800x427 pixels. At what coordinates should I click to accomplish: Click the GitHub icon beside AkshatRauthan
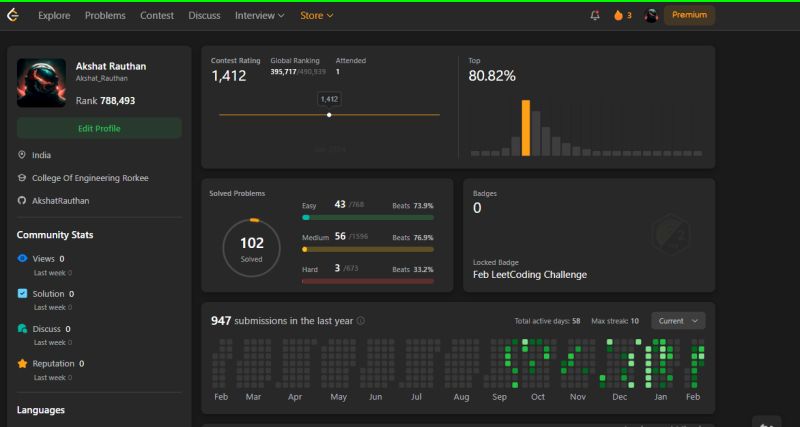point(21,200)
